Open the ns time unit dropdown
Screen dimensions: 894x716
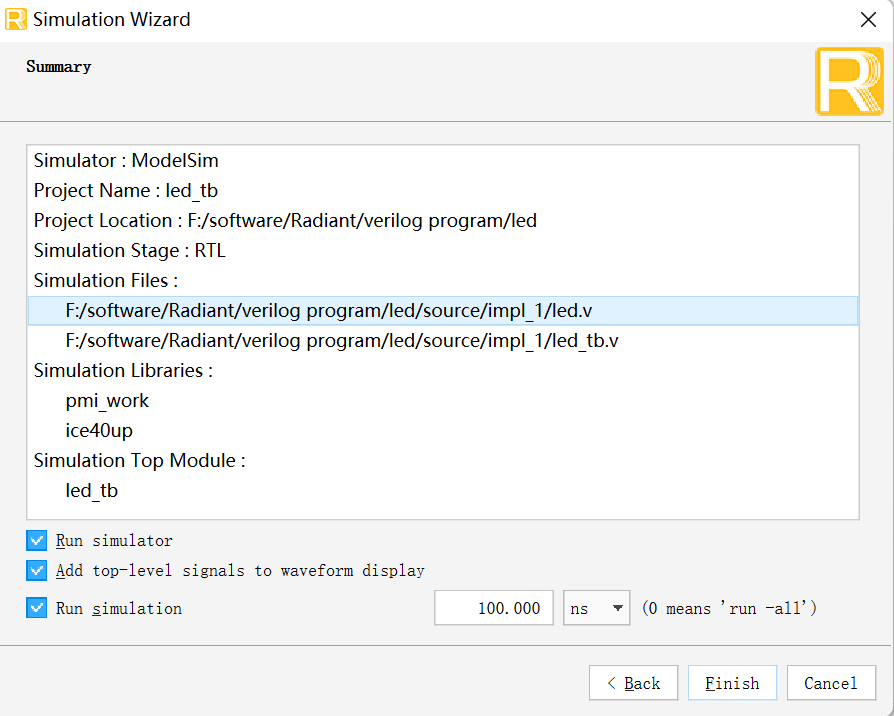[x=596, y=608]
